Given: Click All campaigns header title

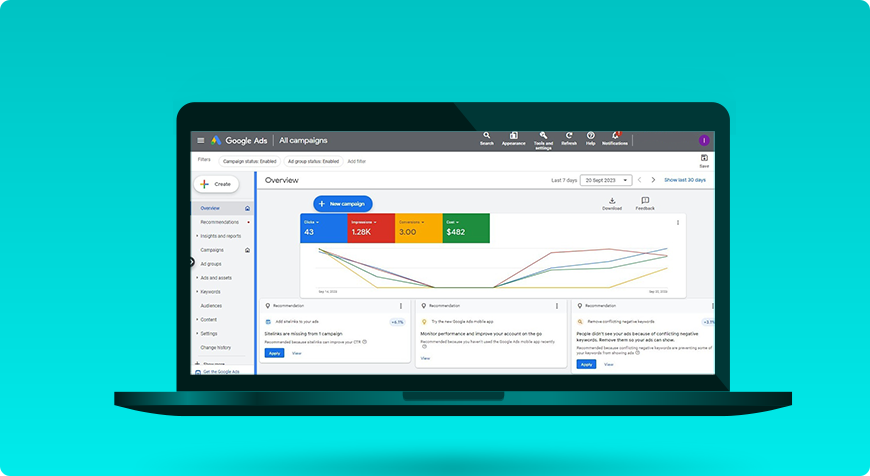Looking at the screenshot, I should tap(304, 140).
